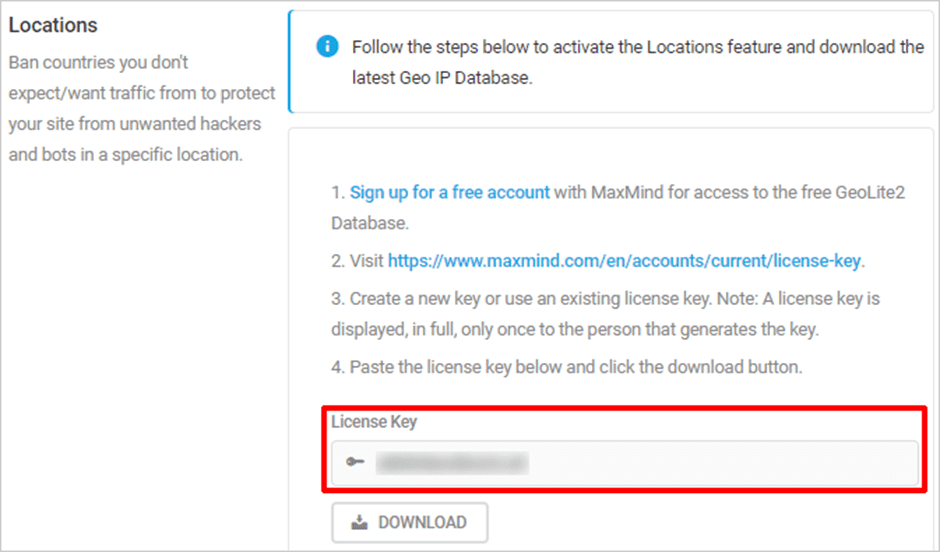Click the 'Ban countries you don't' description text
Viewport: 940px width, 552px height.
(98, 62)
